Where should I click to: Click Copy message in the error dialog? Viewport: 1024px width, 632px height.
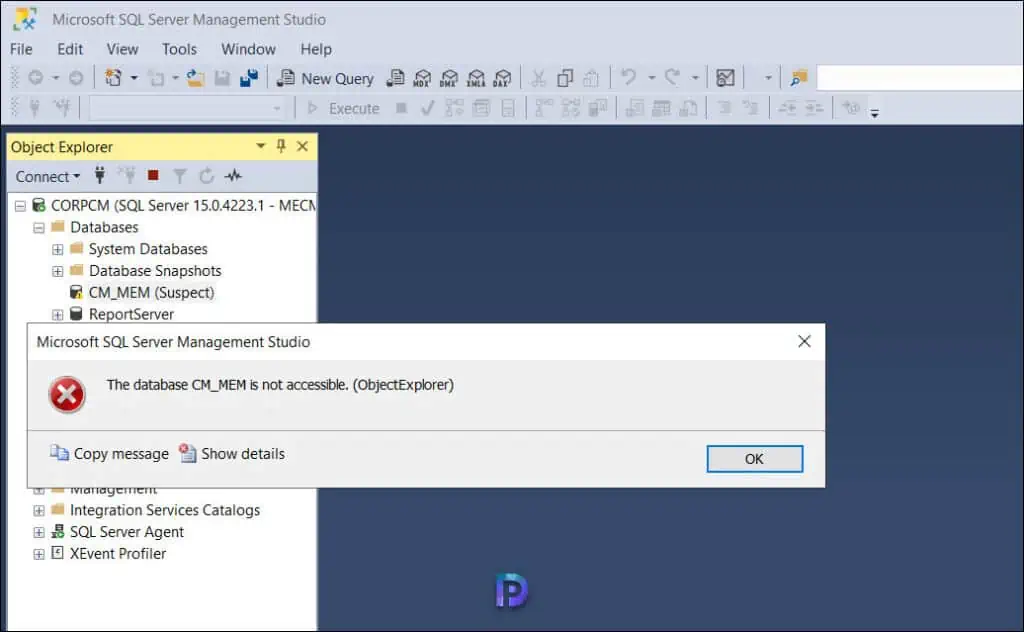110,453
